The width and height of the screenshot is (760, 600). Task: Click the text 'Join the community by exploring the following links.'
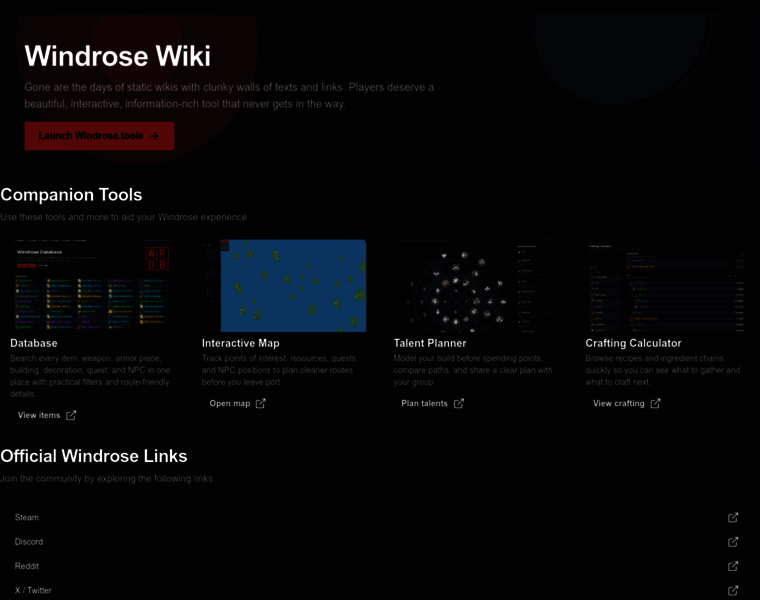[x=107, y=478]
